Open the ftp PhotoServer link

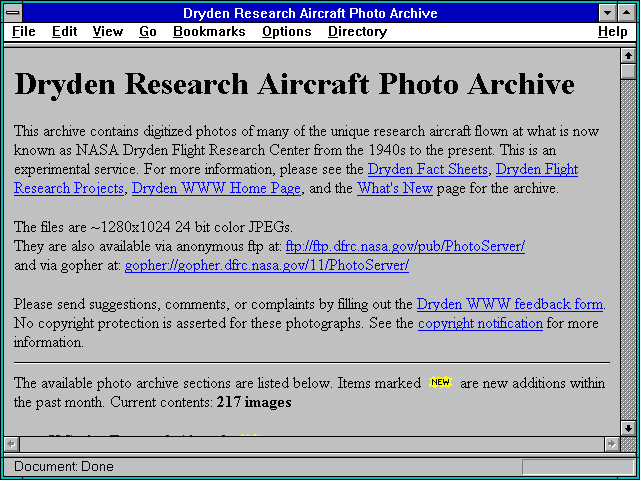405,246
